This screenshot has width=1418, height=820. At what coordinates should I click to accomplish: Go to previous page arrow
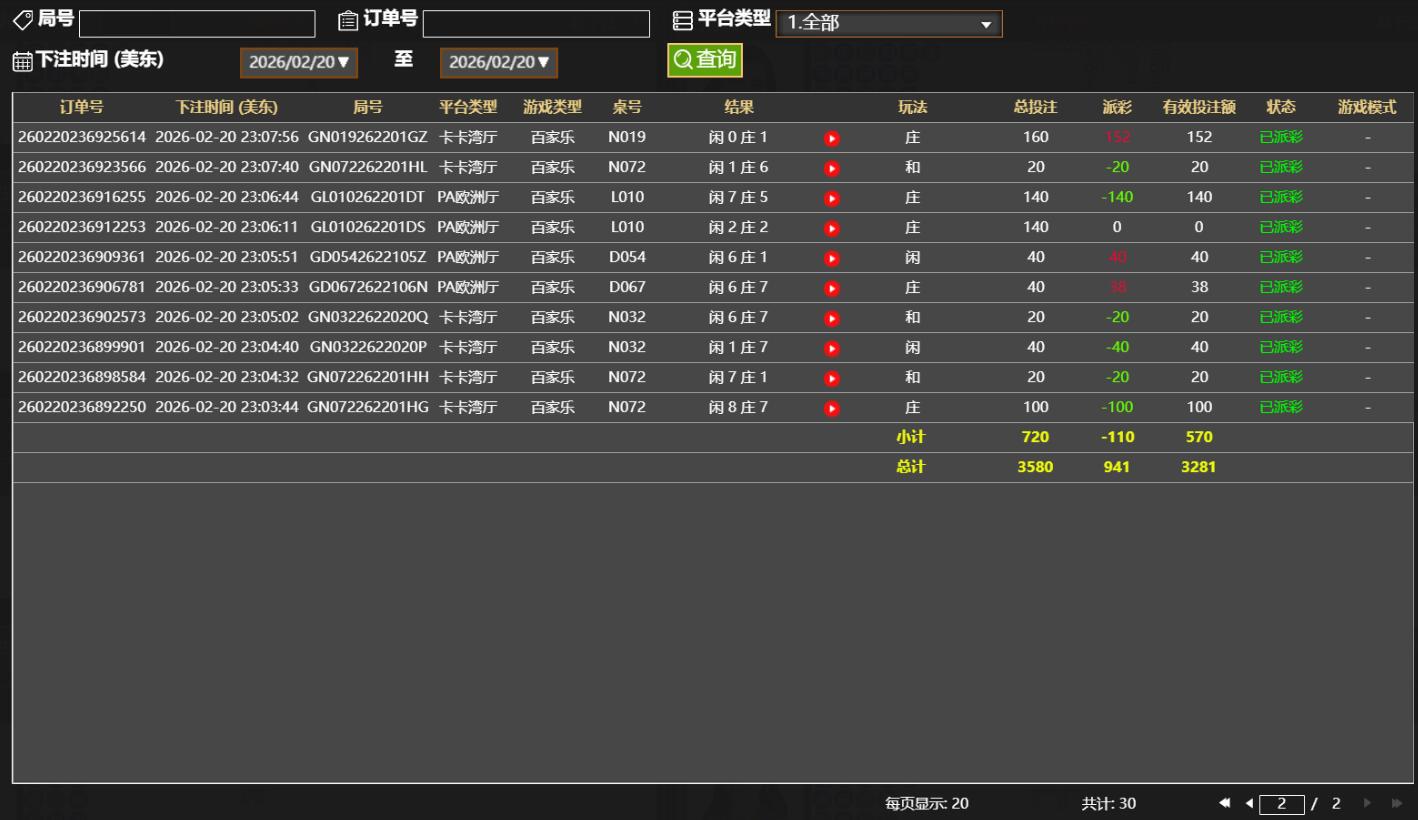point(1248,804)
